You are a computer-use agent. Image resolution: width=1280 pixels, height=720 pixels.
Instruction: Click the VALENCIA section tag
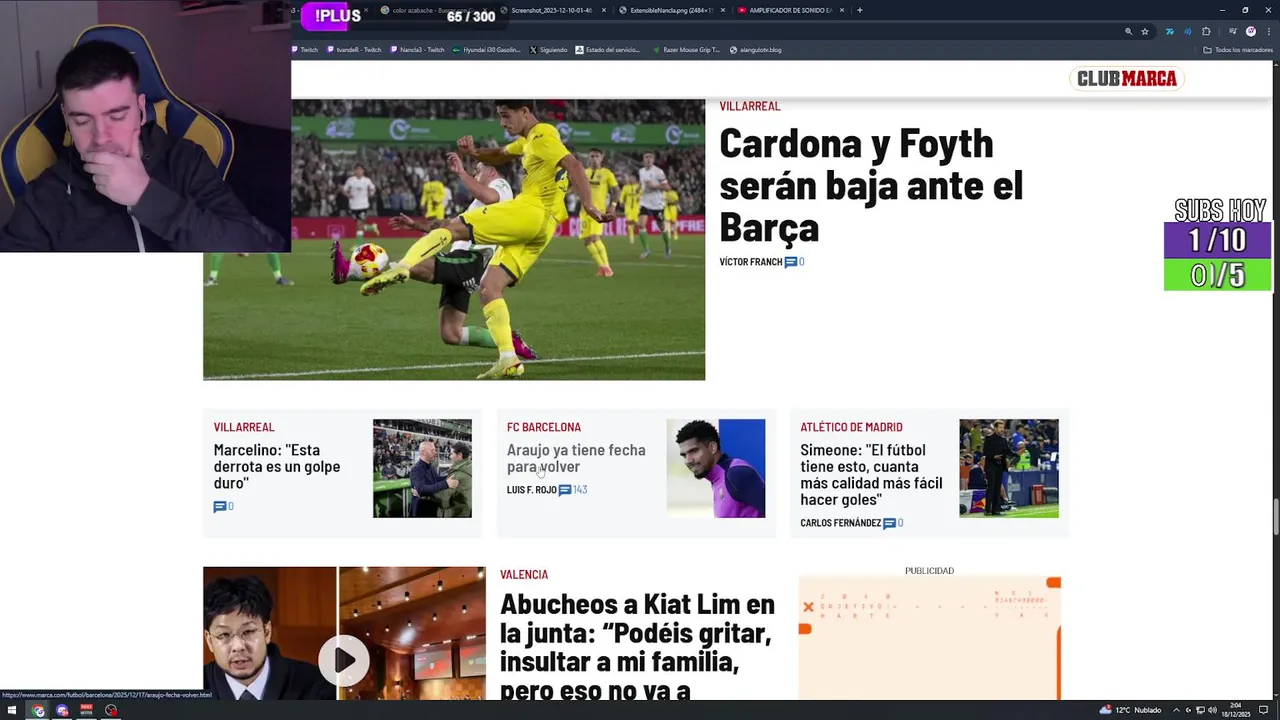click(x=524, y=575)
